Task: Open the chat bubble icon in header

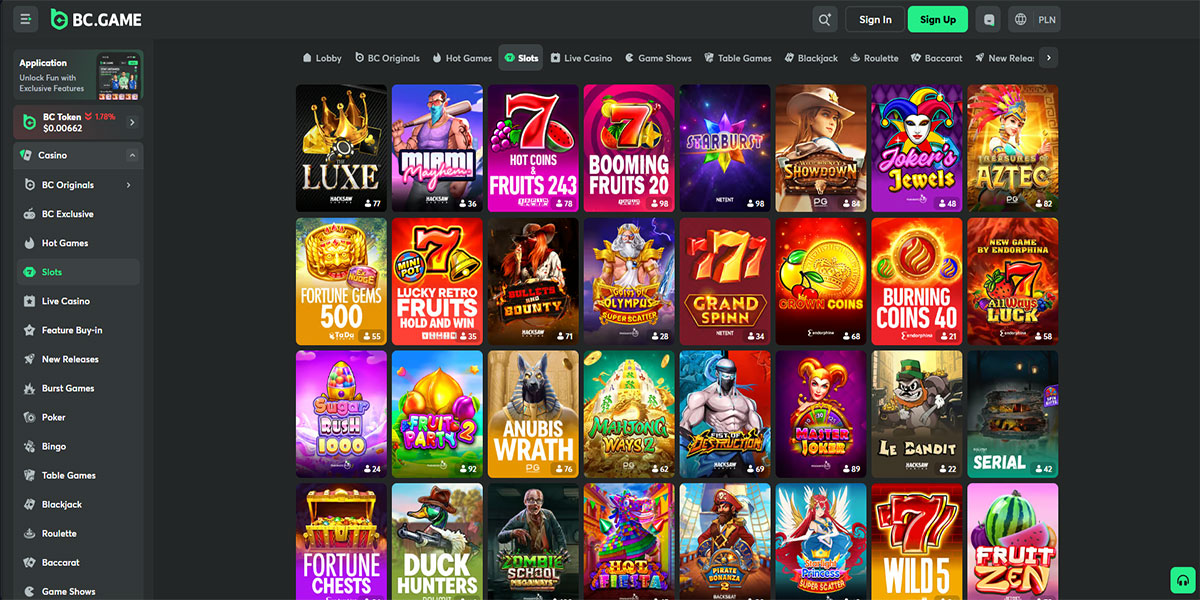Action: [x=989, y=19]
